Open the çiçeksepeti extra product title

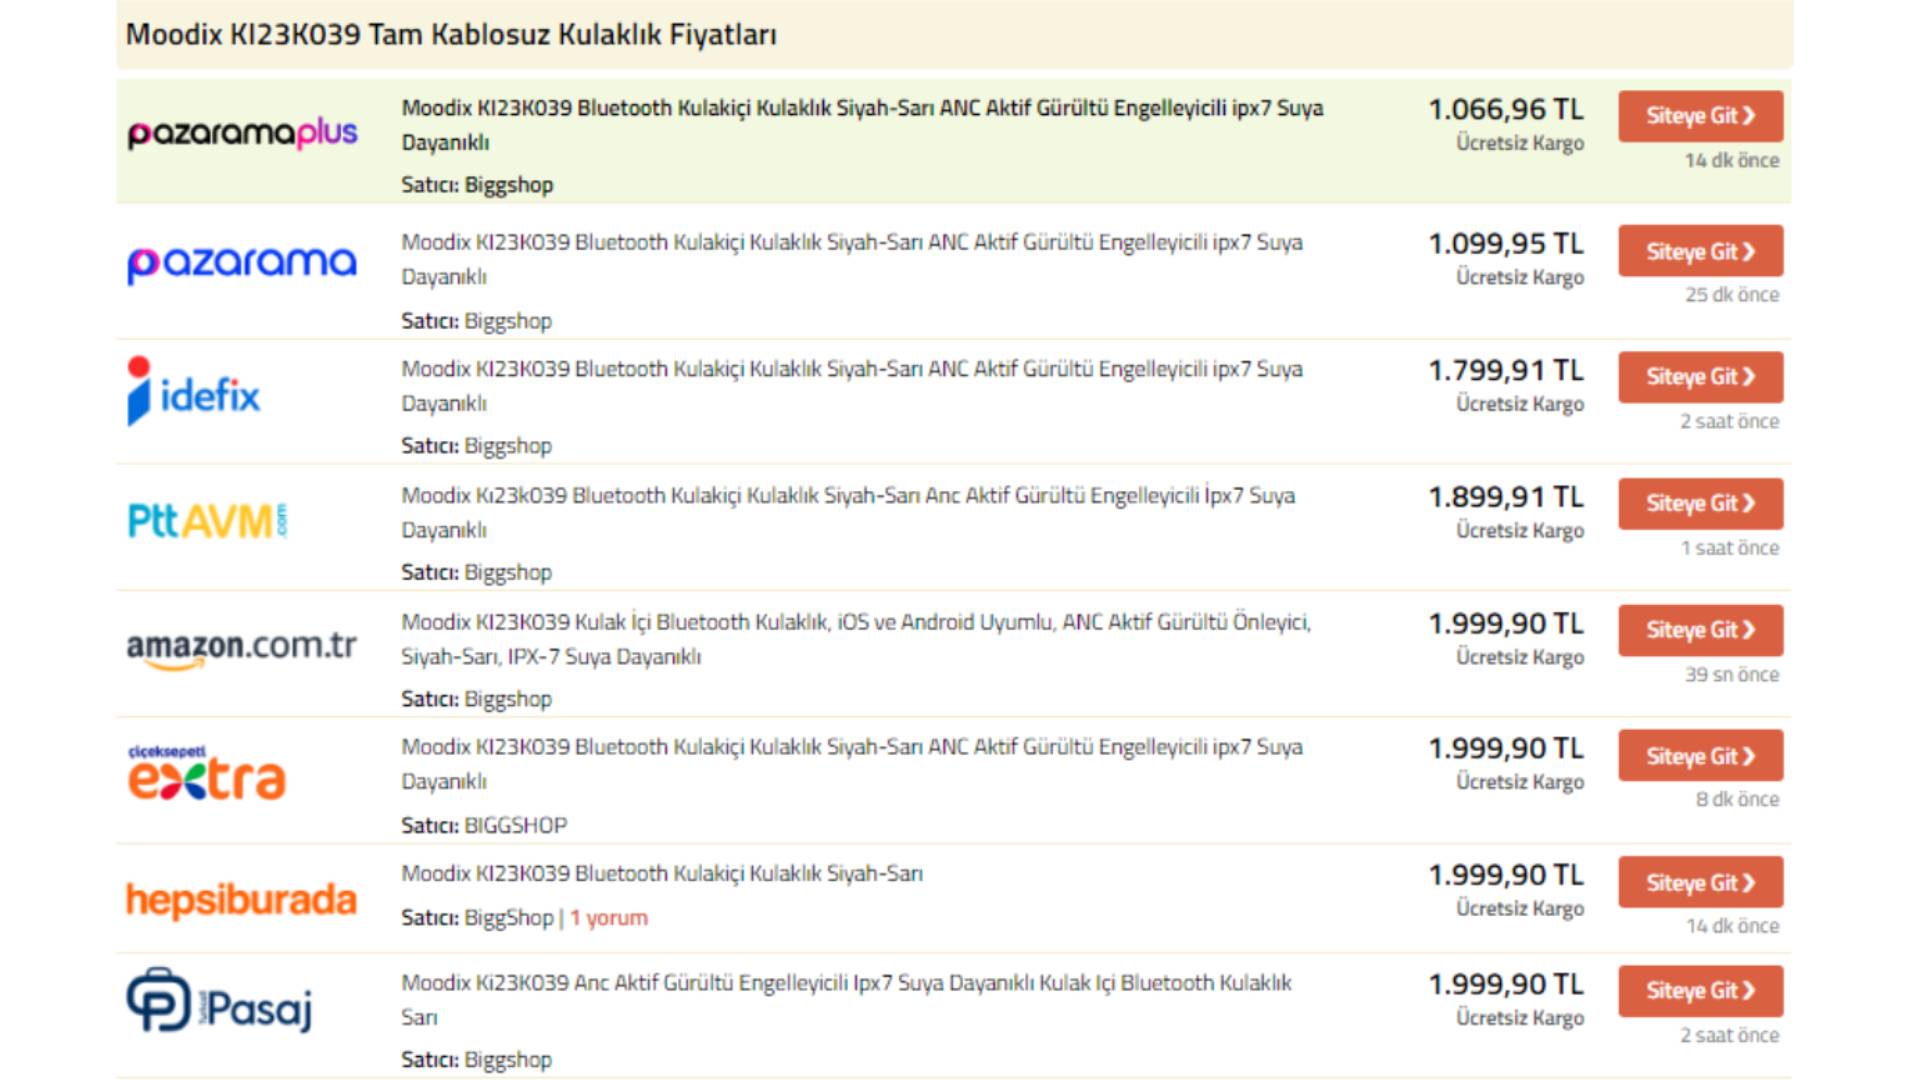[852, 764]
